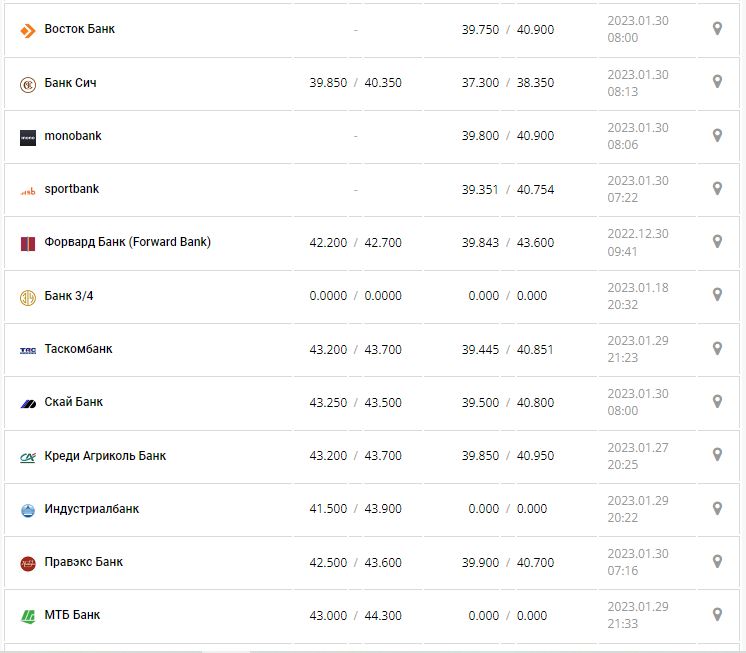Click the Индустриалбанк logo icon
746x653 pixels.
pos(28,510)
